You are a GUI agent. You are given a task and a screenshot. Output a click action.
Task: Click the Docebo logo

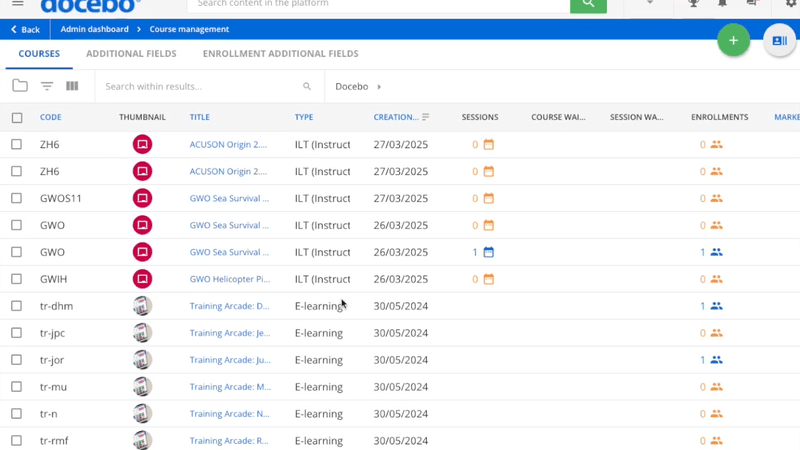(90, 5)
